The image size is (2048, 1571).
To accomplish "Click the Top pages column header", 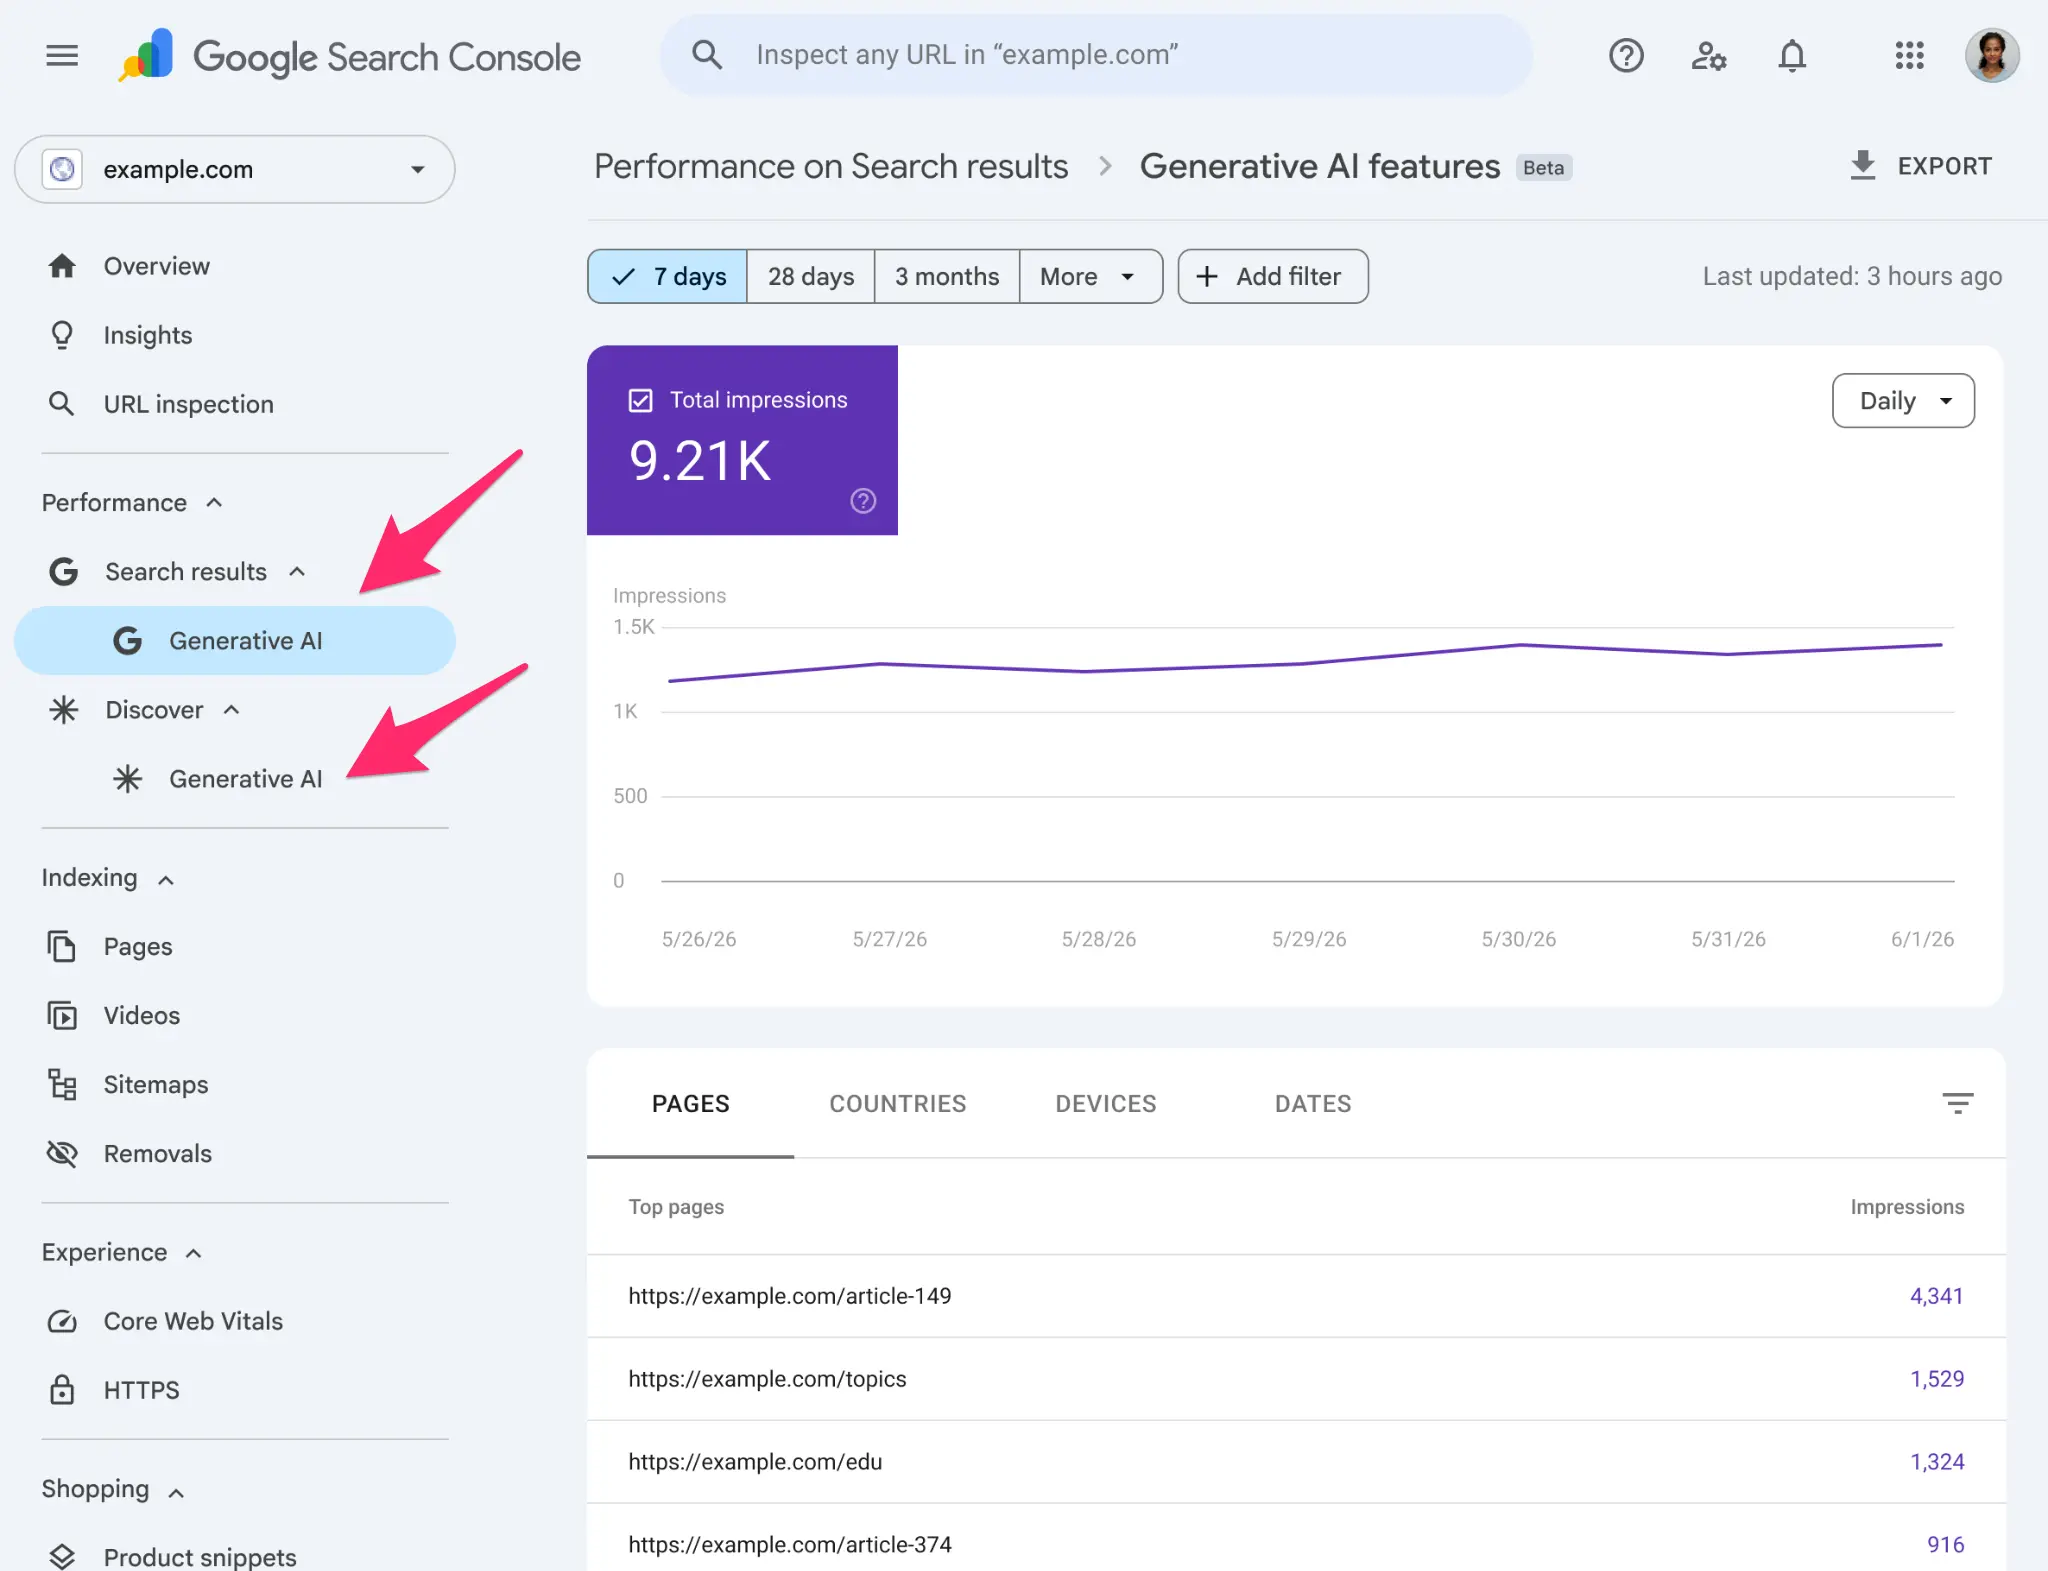I will click(676, 1207).
